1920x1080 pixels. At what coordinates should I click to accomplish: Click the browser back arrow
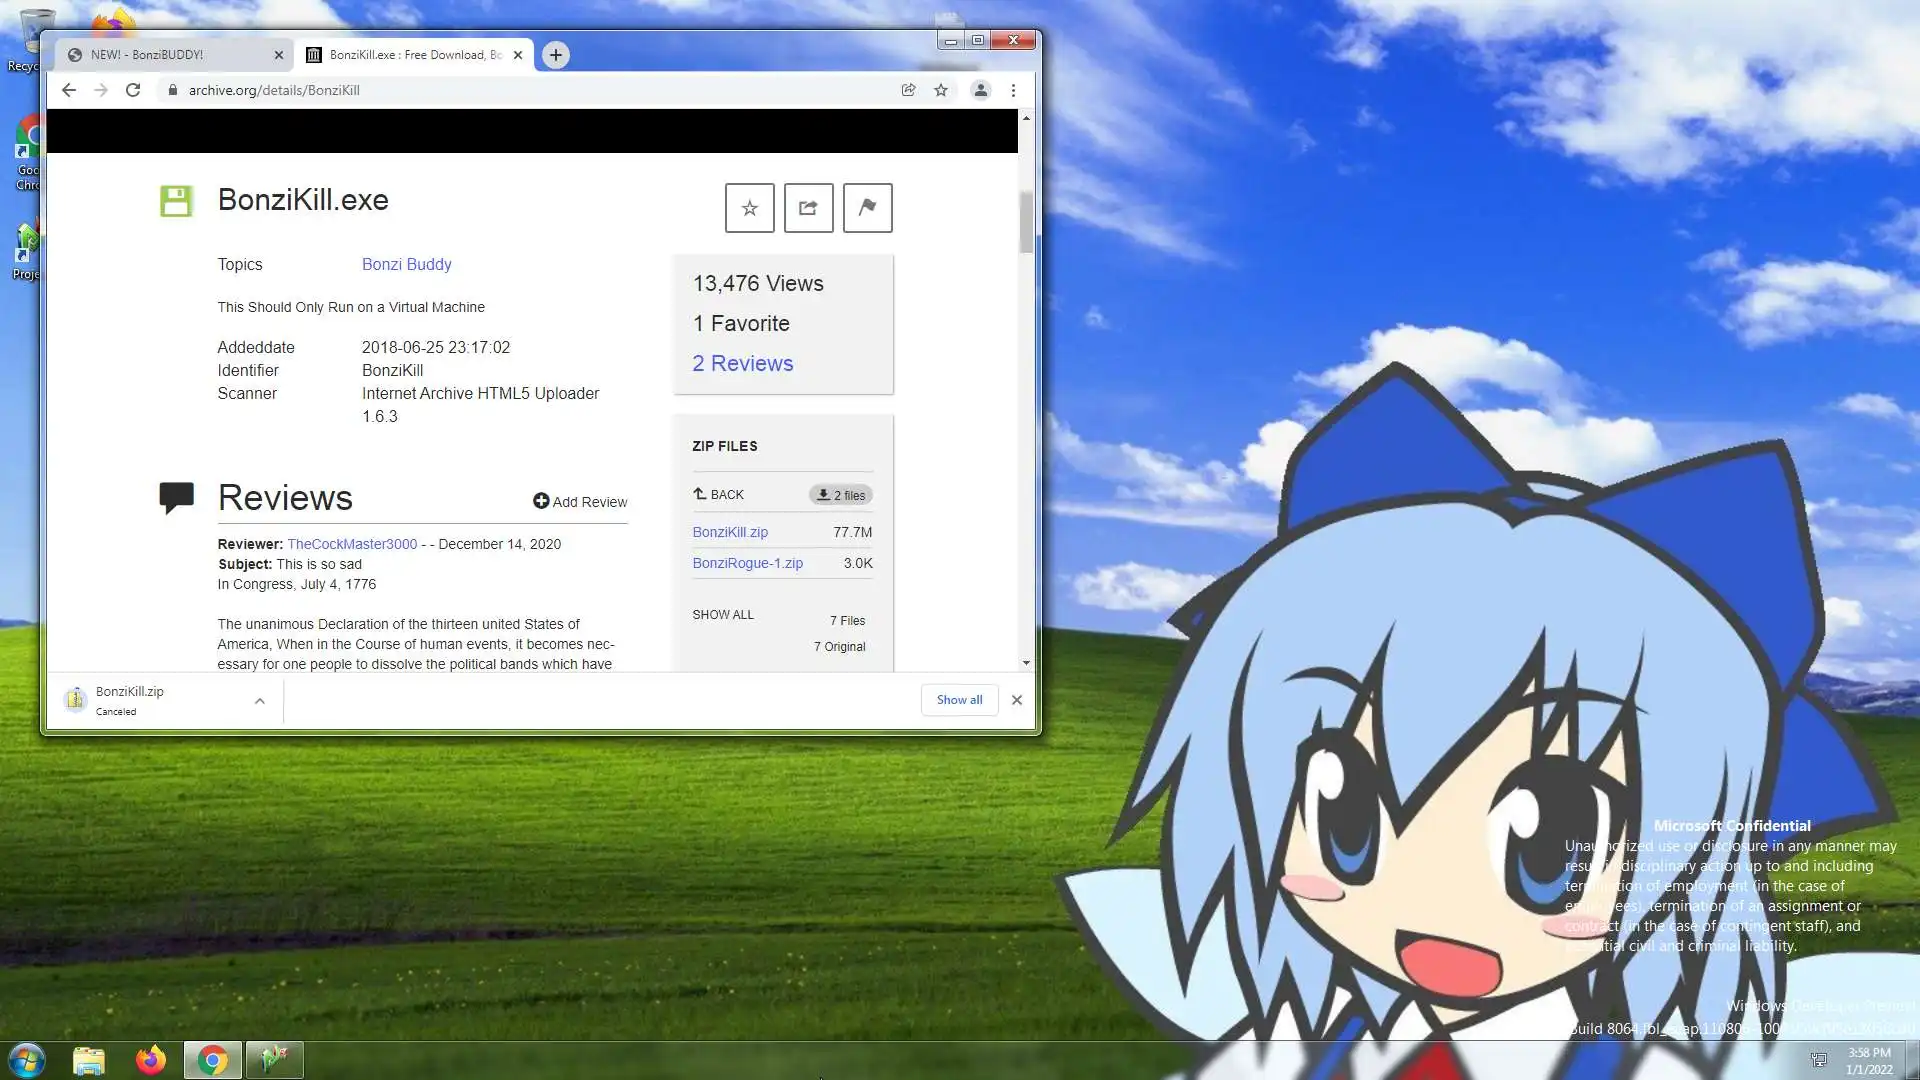point(68,90)
